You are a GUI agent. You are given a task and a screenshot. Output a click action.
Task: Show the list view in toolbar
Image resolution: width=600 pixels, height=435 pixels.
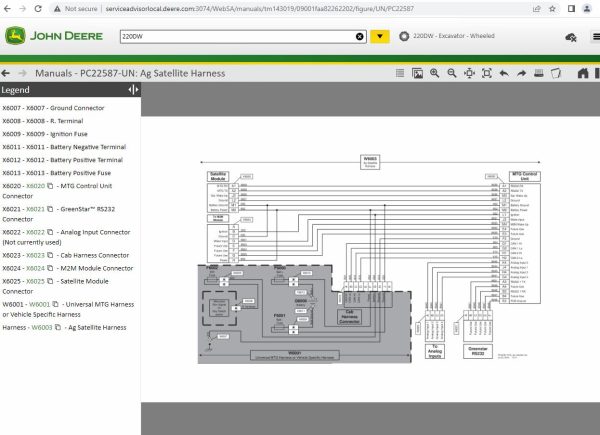[x=400, y=73]
